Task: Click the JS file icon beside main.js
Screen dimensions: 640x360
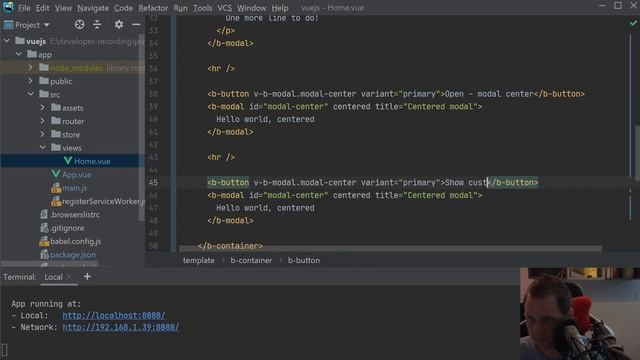Action: coord(56,188)
